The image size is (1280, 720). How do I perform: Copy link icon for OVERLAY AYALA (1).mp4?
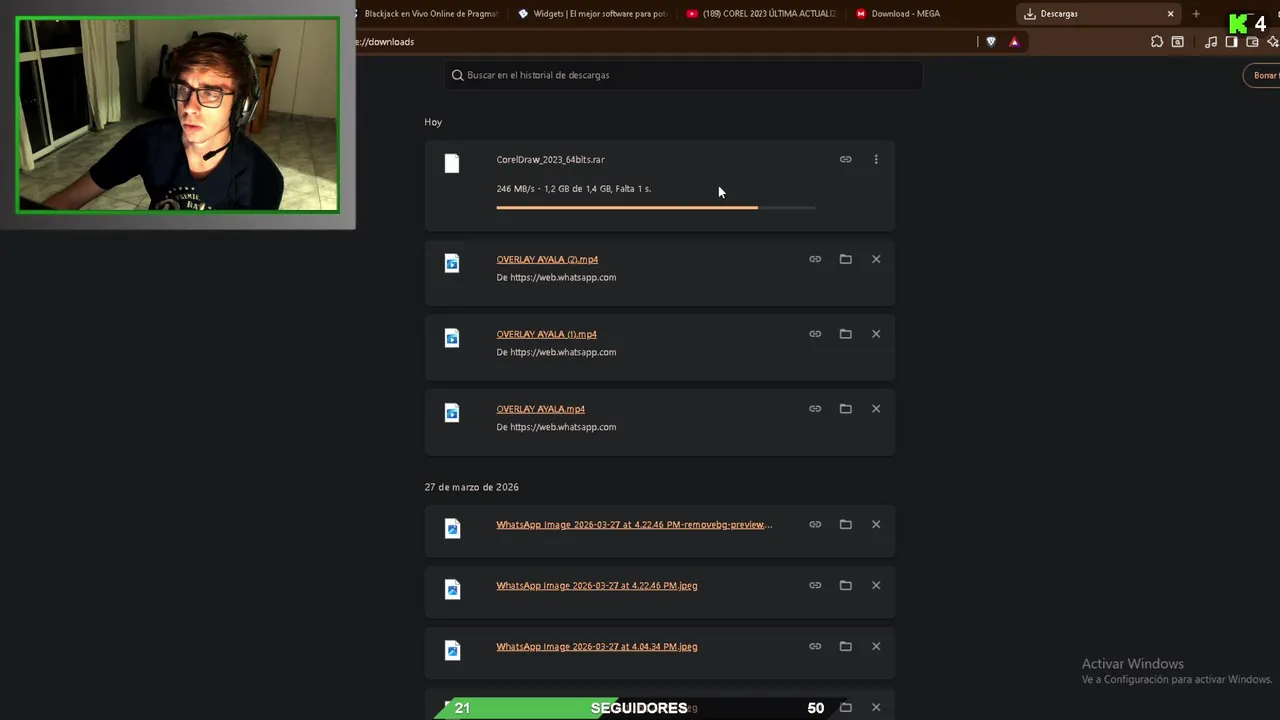[815, 334]
